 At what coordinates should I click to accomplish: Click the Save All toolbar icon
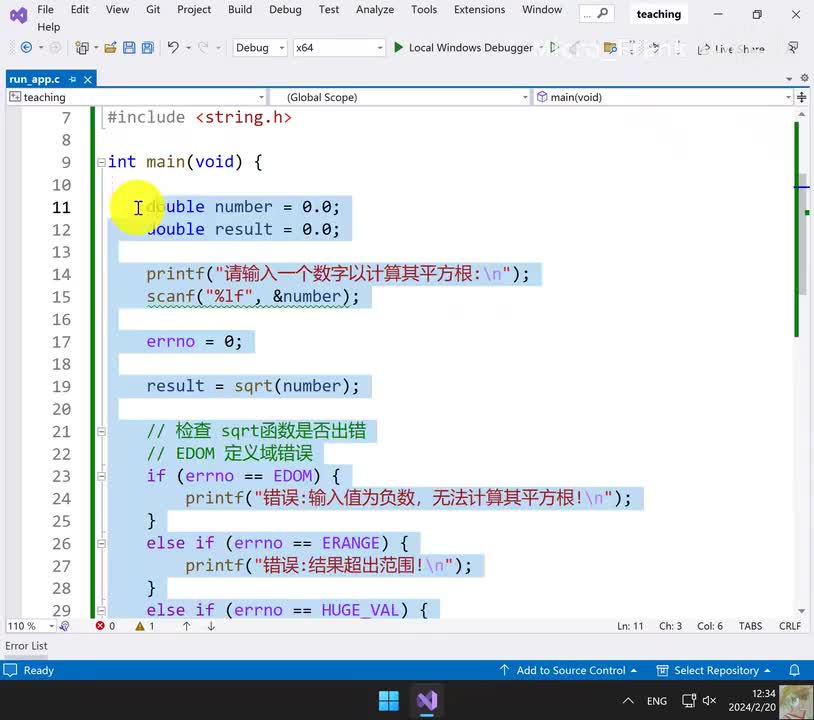147,48
